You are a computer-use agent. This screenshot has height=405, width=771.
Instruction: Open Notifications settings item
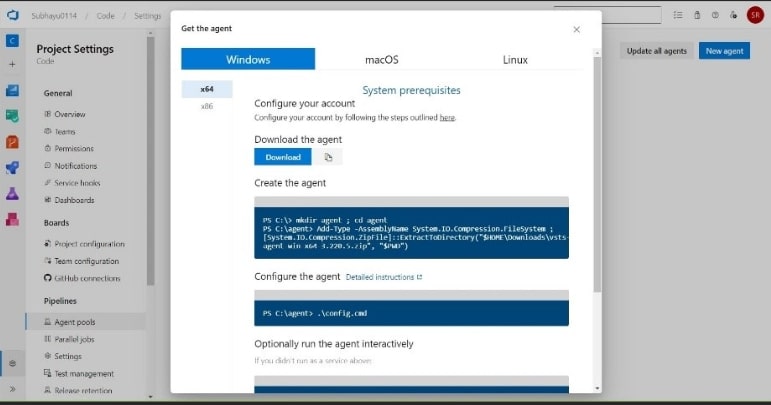(x=75, y=166)
